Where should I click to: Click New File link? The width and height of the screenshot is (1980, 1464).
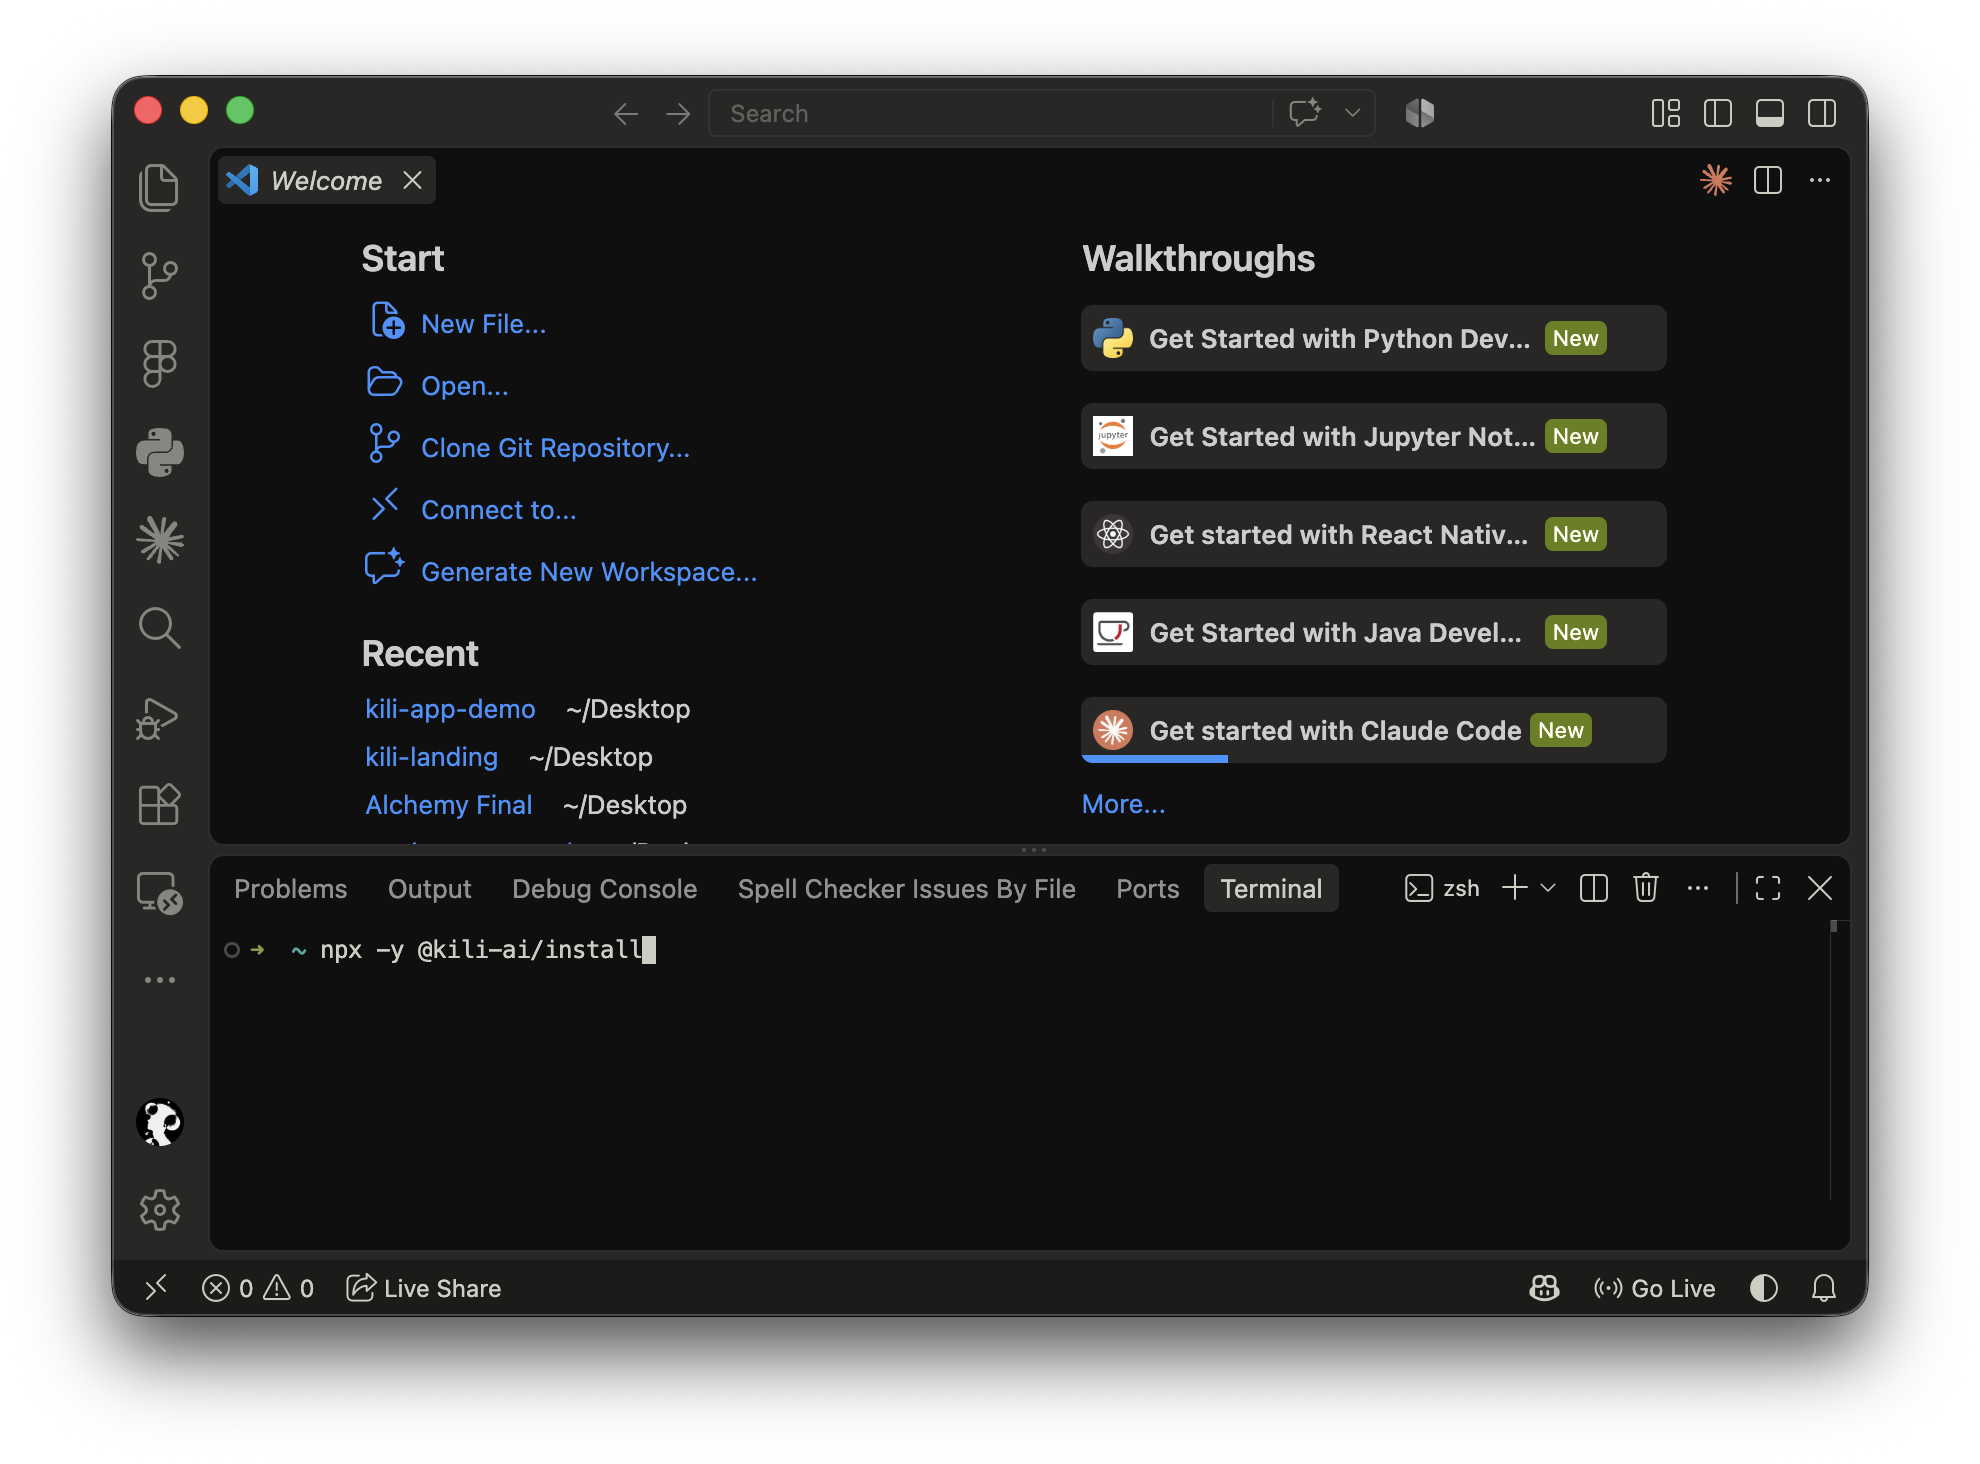click(483, 324)
